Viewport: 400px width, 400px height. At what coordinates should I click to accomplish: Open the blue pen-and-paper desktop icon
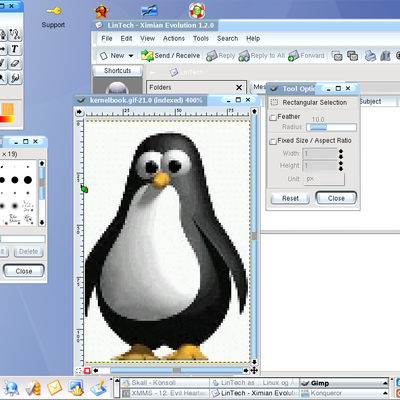(x=149, y=10)
